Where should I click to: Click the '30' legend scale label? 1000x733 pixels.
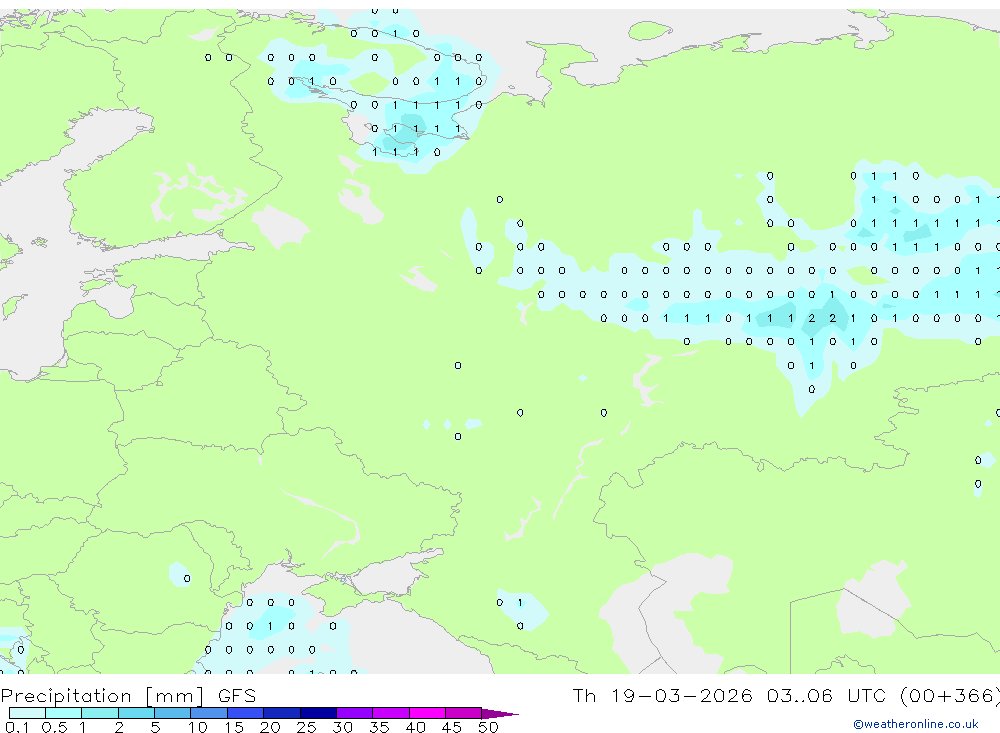click(342, 727)
